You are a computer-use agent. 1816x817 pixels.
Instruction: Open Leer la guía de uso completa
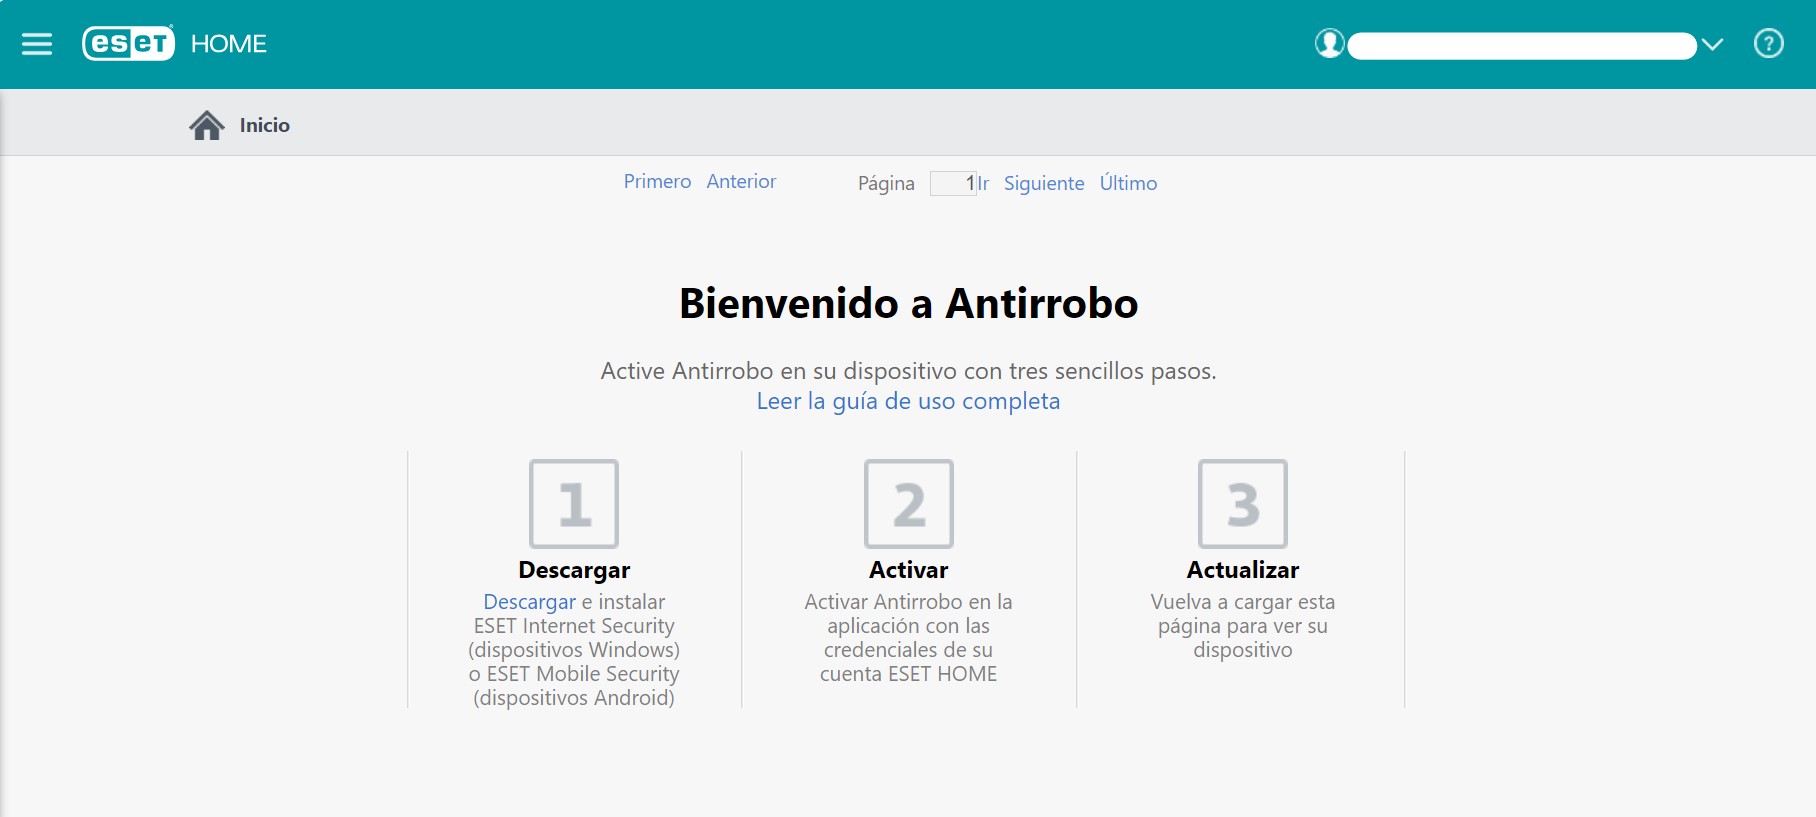tap(908, 401)
